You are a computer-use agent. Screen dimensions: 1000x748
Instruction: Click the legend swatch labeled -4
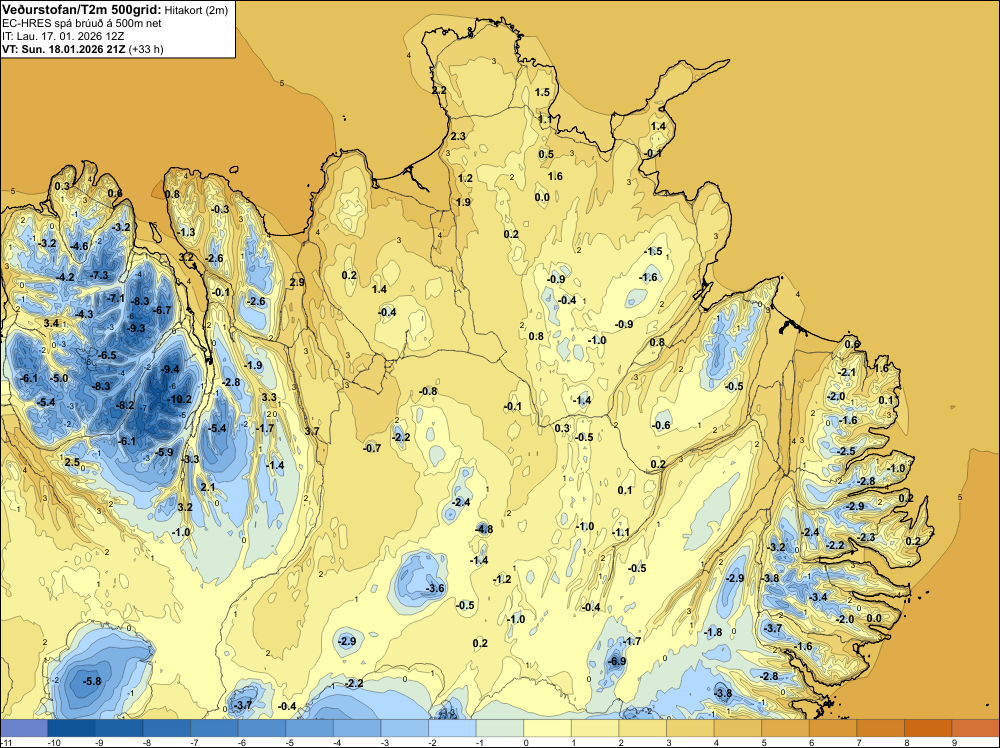point(357,728)
